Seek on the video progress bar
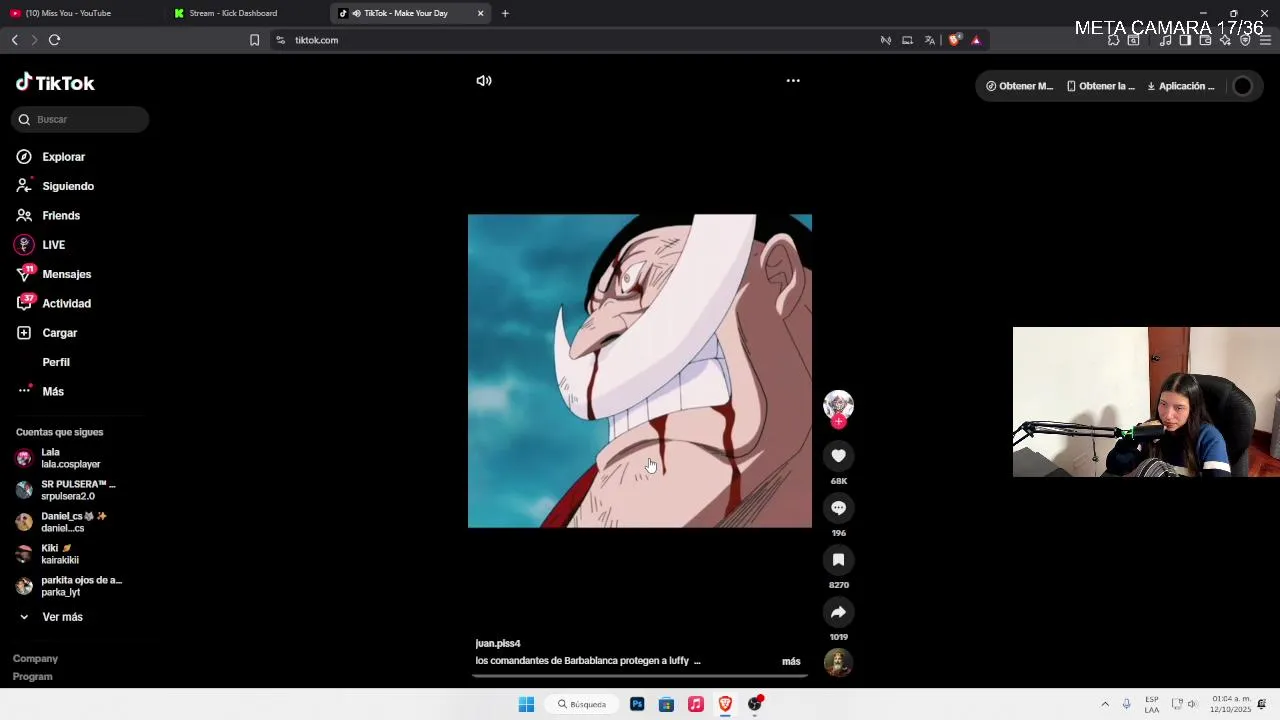This screenshot has width=1280, height=720. [640, 676]
